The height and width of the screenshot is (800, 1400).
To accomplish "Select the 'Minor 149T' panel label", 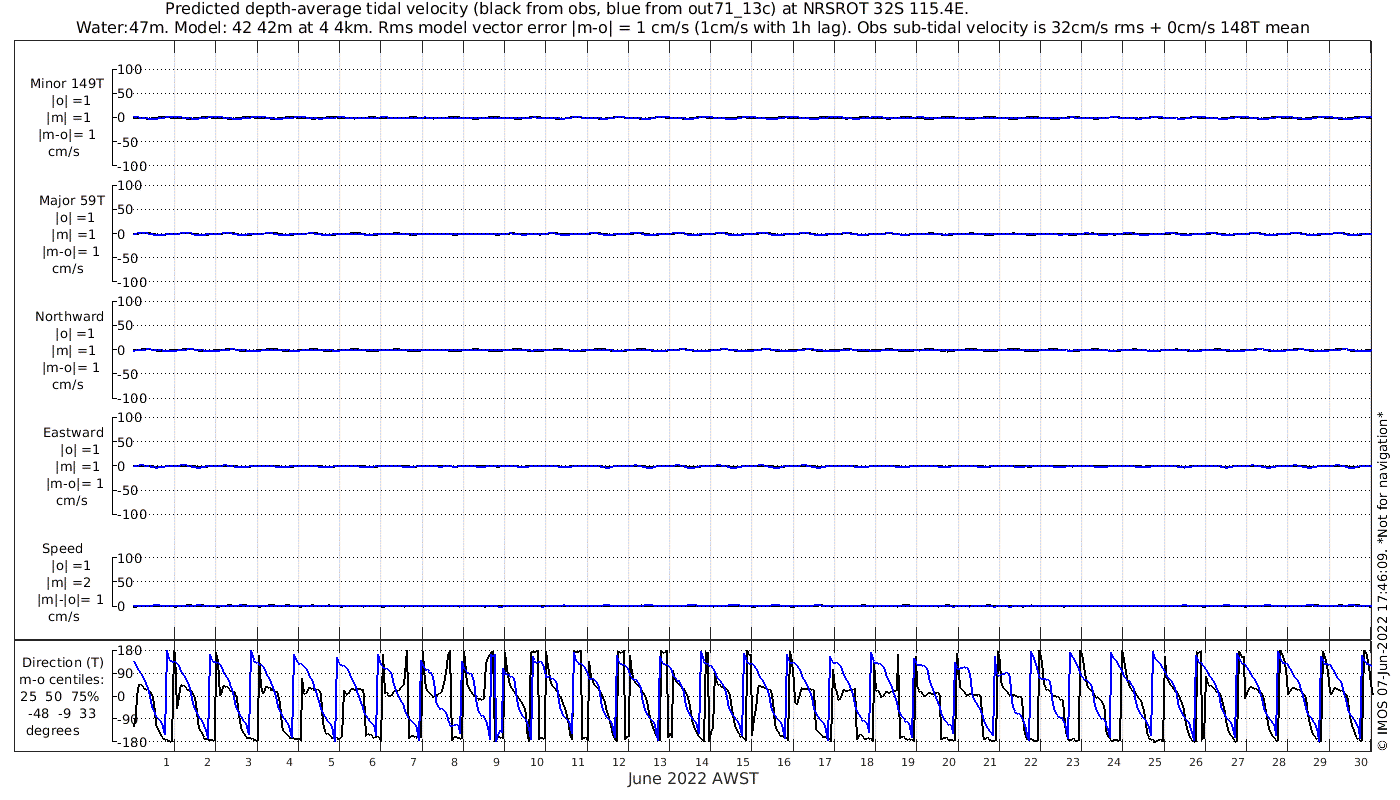I will pos(67,84).
